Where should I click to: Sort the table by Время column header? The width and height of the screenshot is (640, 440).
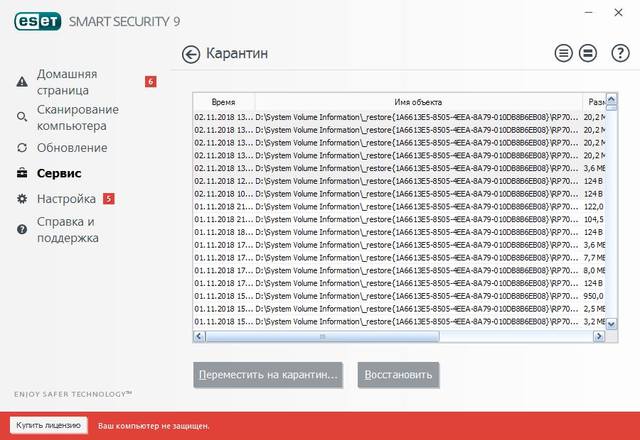(224, 102)
